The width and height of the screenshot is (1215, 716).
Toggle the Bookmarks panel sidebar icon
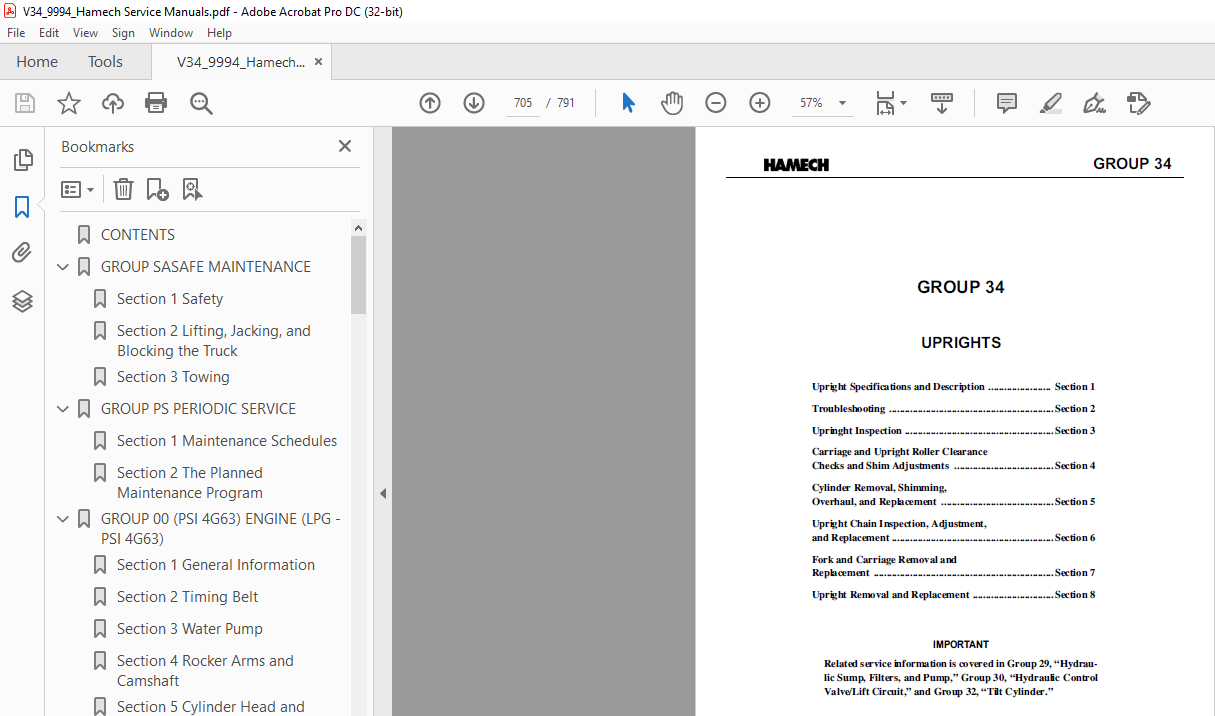pyautogui.click(x=22, y=207)
